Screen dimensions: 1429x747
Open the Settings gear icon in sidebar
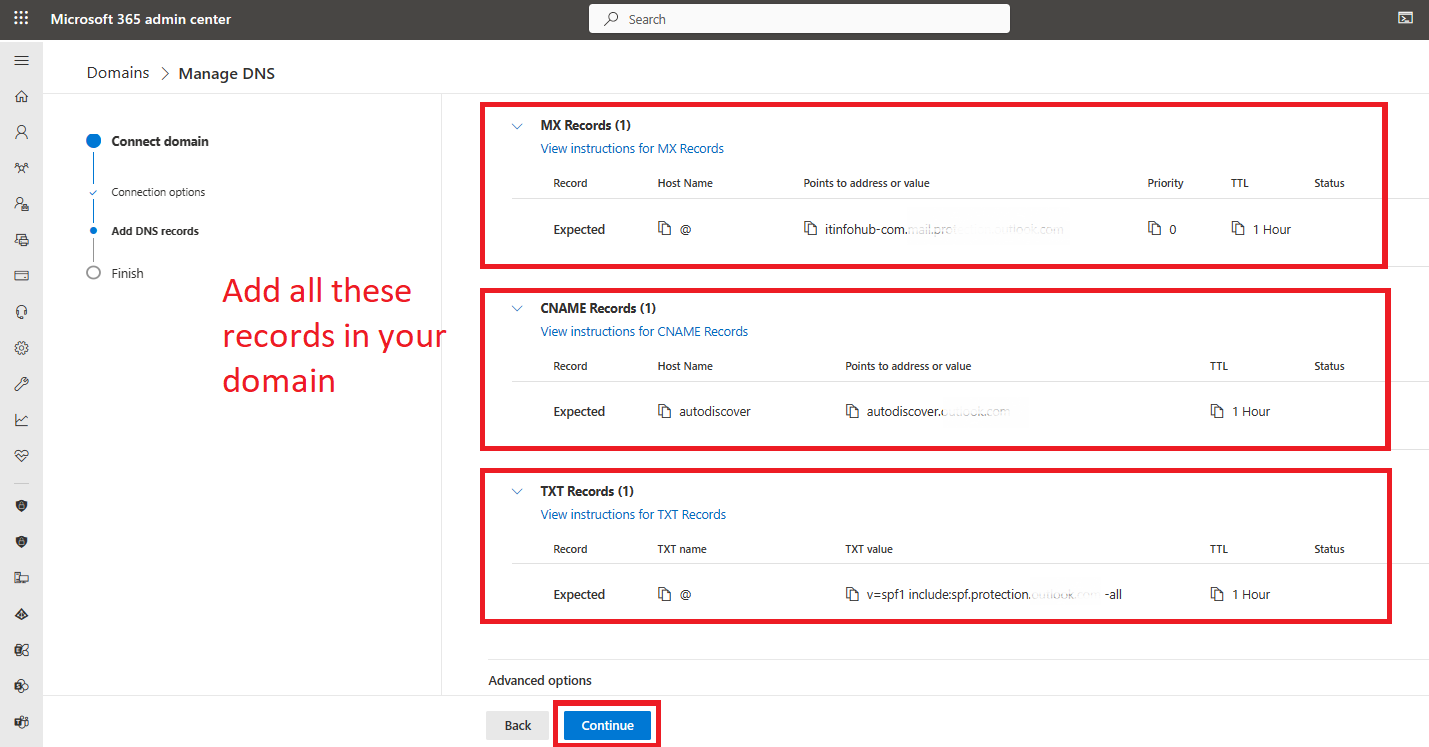pyautogui.click(x=21, y=348)
